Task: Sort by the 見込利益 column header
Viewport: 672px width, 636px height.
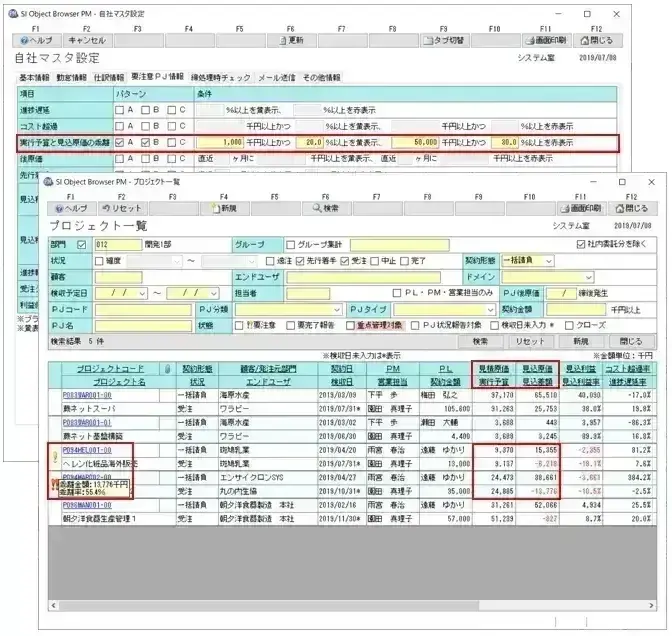Action: point(581,369)
